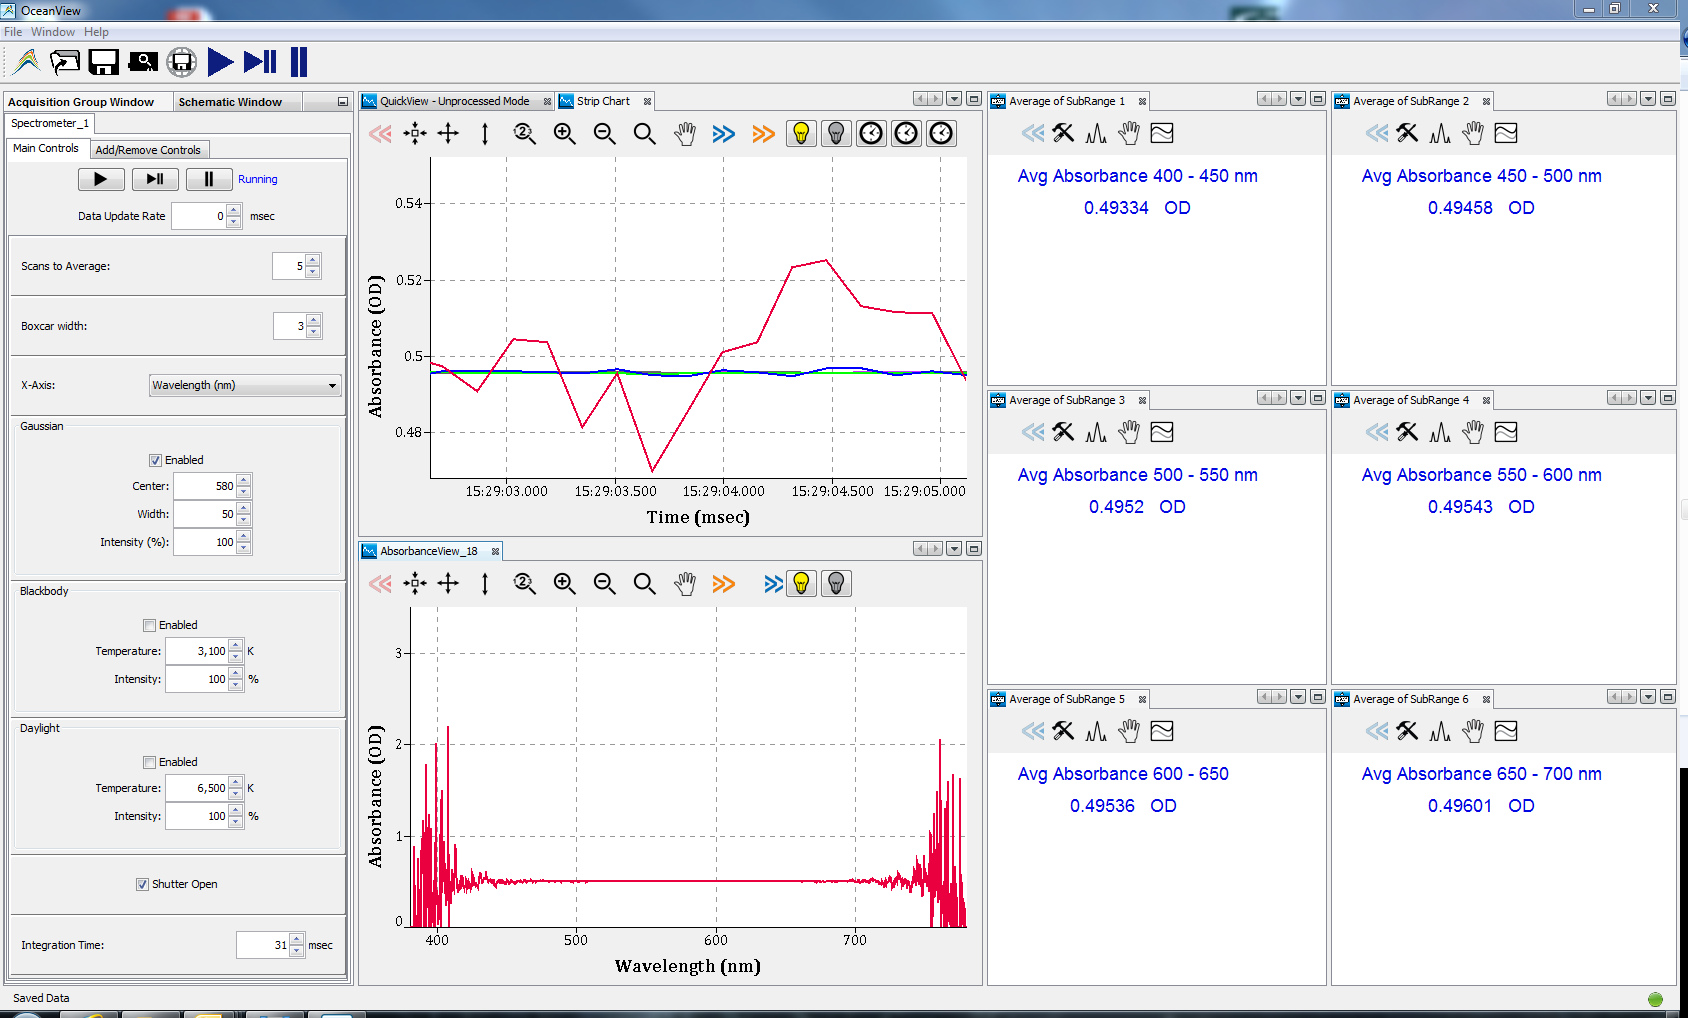Viewport: 1688px width, 1018px height.
Task: Open the Average of SubRange 2 panel dropdown arrow
Action: [x=1648, y=99]
